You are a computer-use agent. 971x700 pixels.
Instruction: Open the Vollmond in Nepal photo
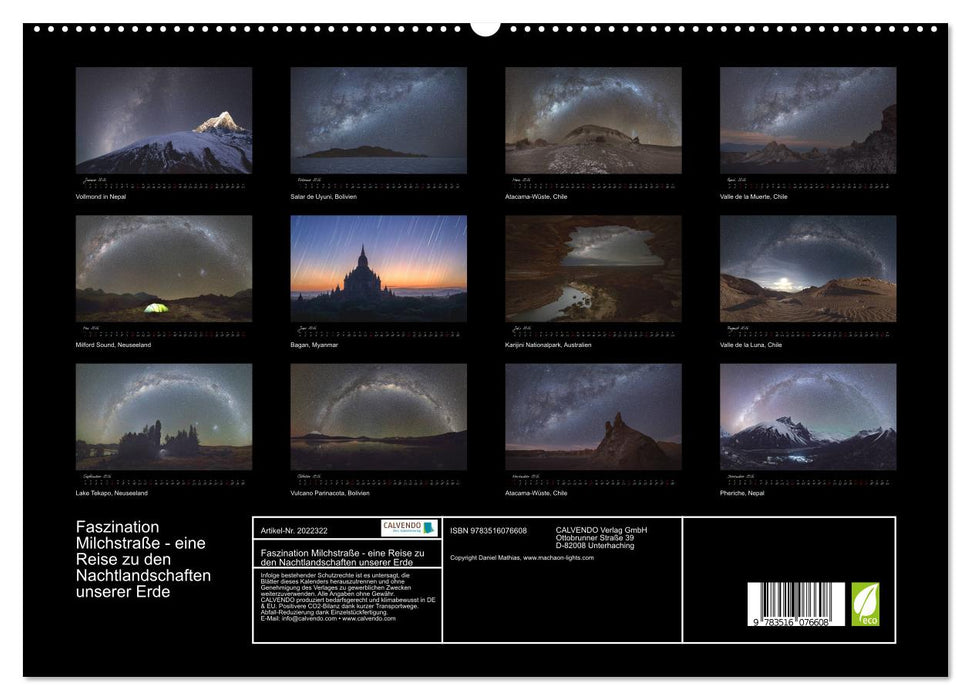164,121
